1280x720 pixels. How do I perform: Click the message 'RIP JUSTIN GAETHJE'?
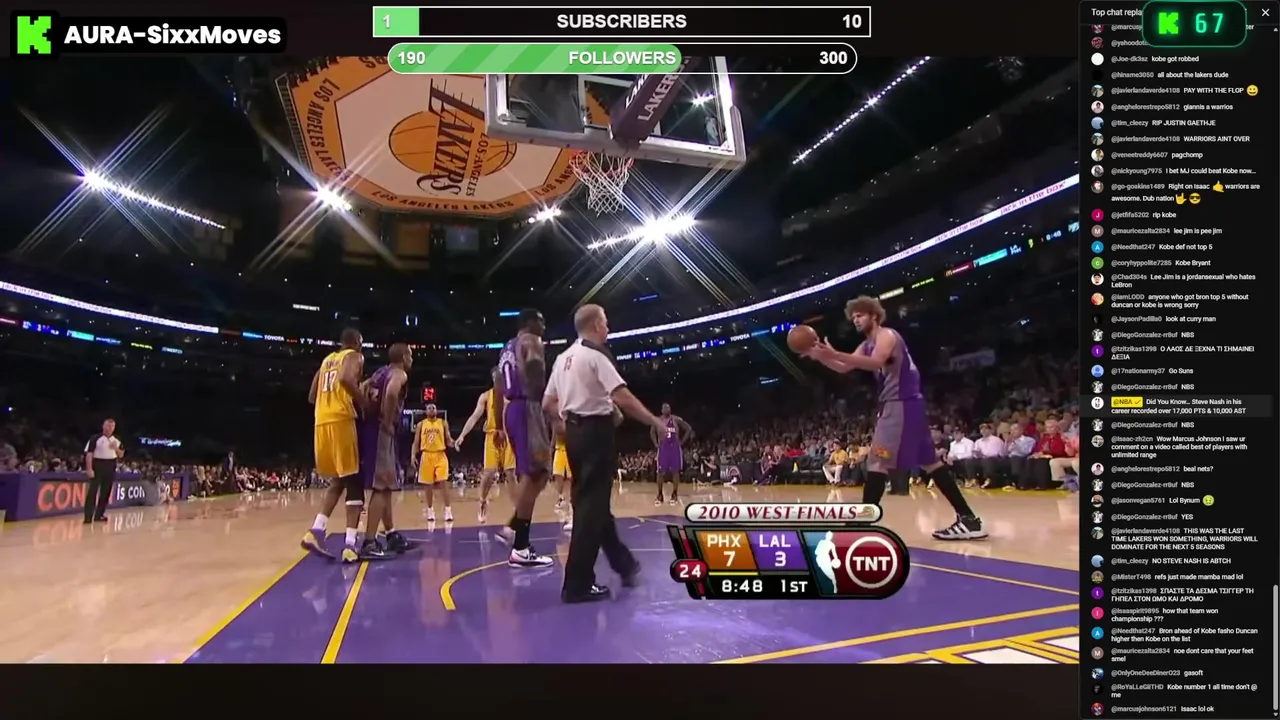click(x=1183, y=123)
